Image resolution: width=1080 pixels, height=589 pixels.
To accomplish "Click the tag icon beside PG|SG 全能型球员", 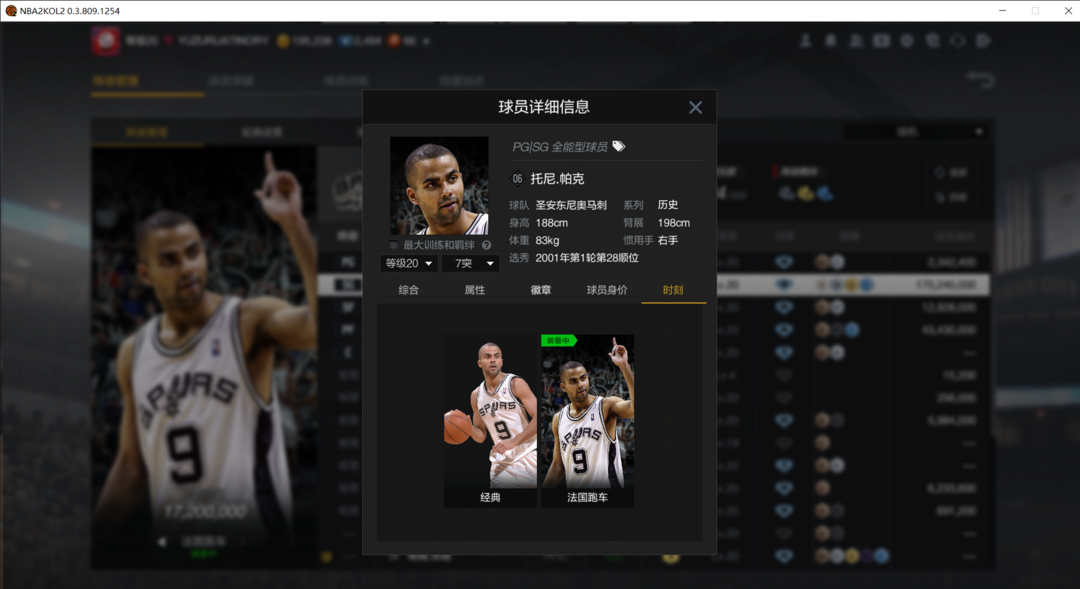I will click(x=619, y=146).
